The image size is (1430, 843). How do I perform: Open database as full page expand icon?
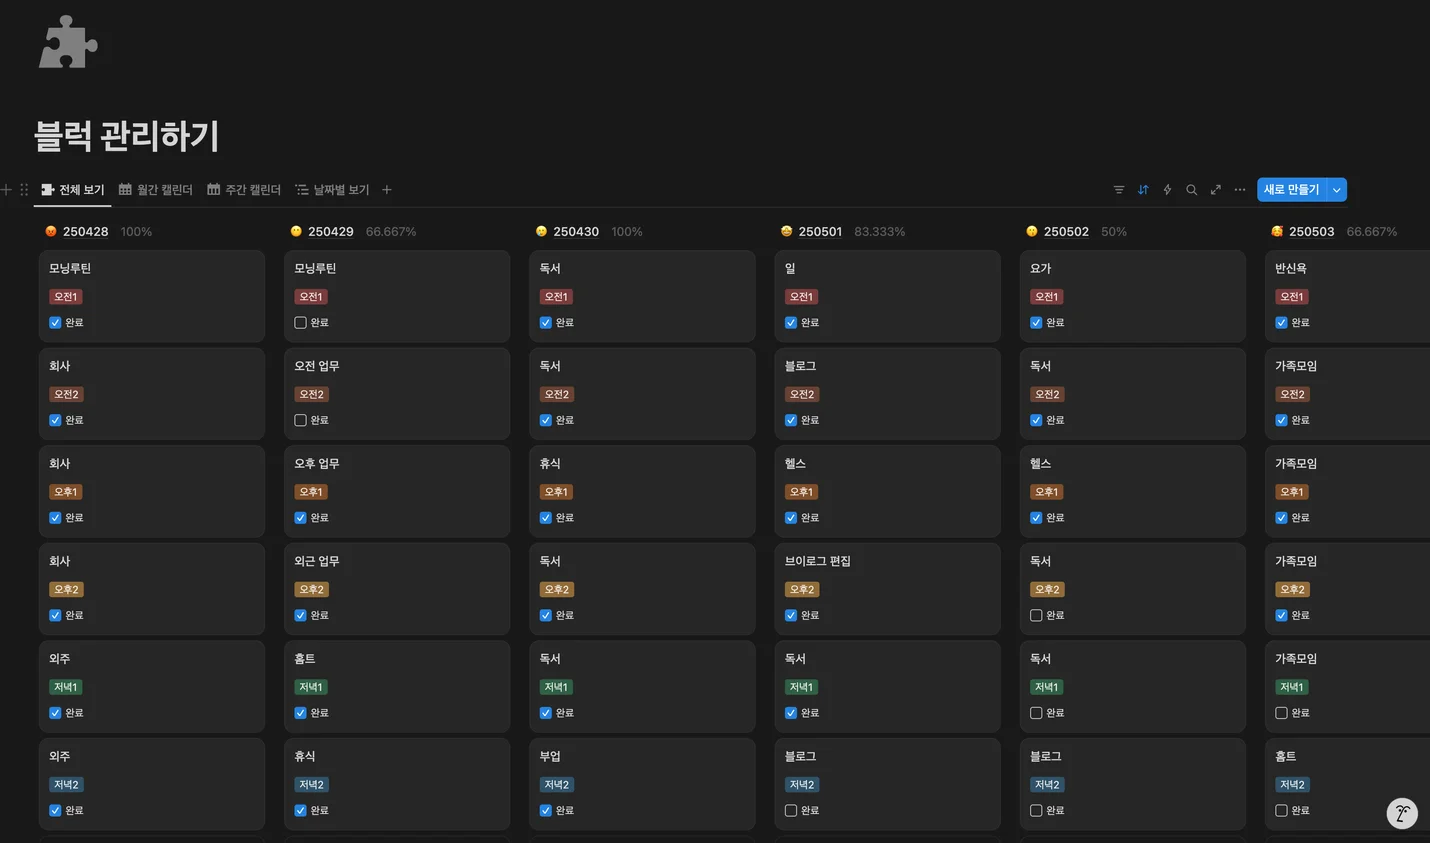[x=1216, y=190]
